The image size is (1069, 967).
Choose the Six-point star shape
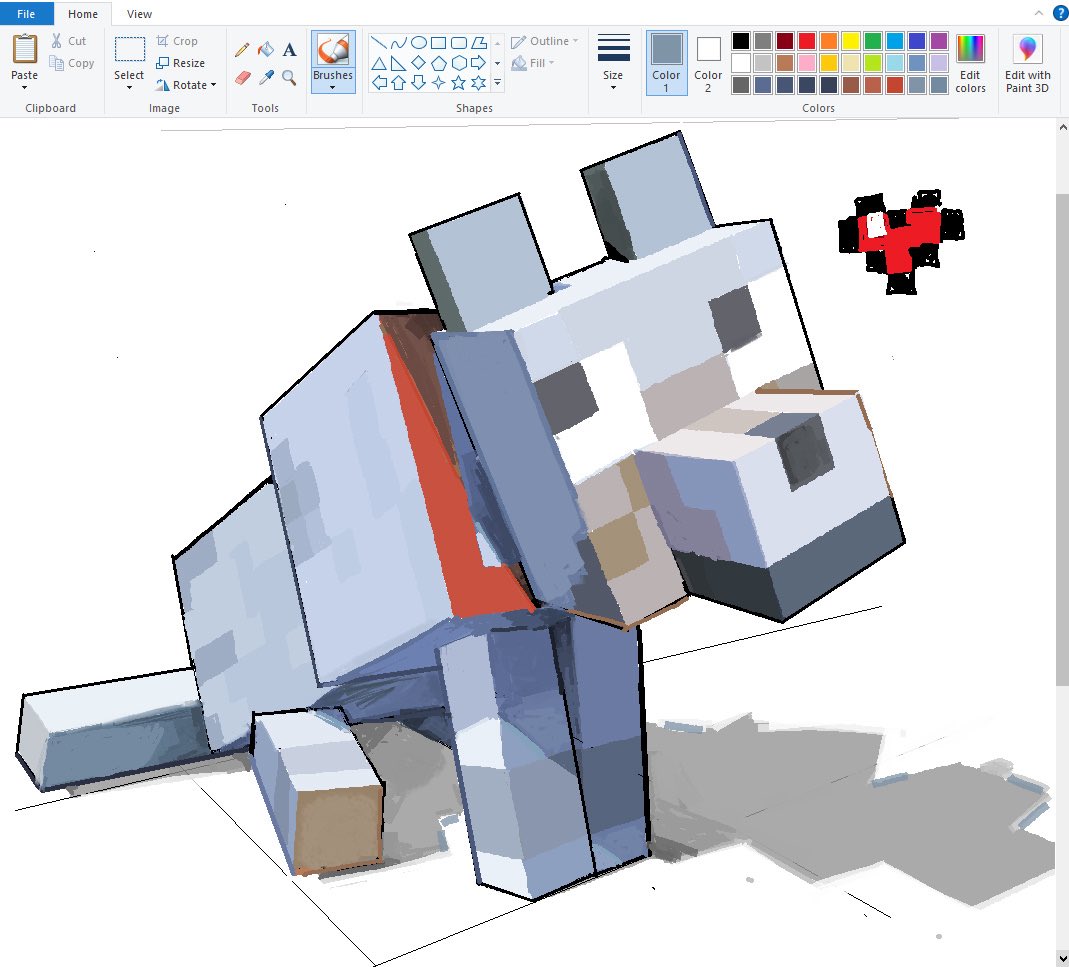(x=479, y=83)
